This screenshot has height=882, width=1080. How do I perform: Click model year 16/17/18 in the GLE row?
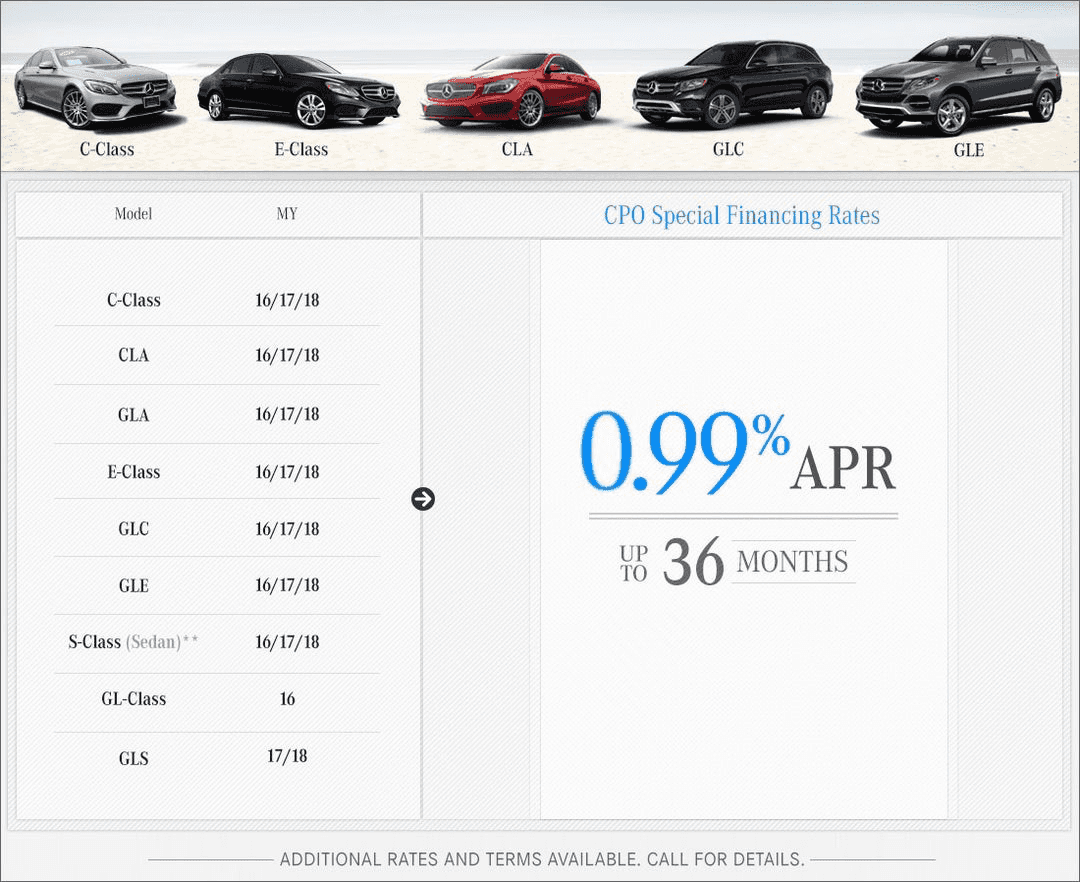click(287, 585)
